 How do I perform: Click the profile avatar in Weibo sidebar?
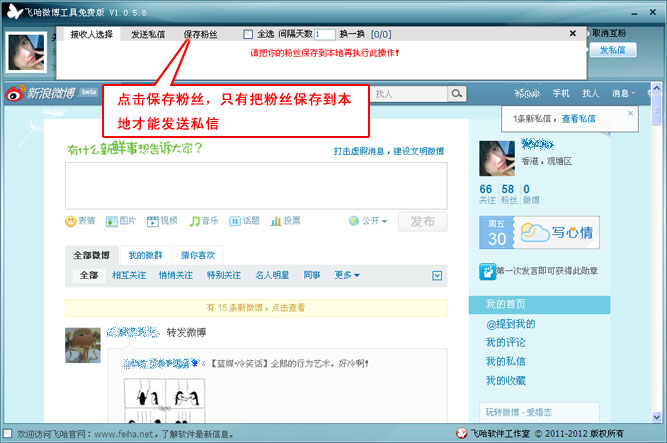click(497, 158)
